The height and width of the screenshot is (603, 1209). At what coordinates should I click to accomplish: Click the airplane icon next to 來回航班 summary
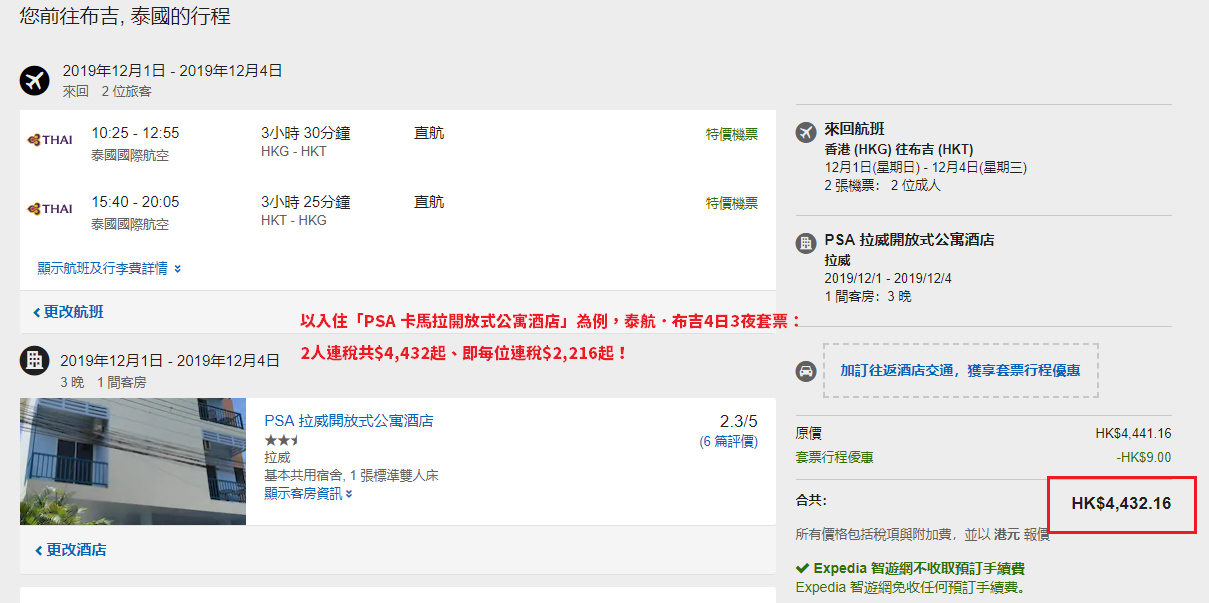pos(805,132)
